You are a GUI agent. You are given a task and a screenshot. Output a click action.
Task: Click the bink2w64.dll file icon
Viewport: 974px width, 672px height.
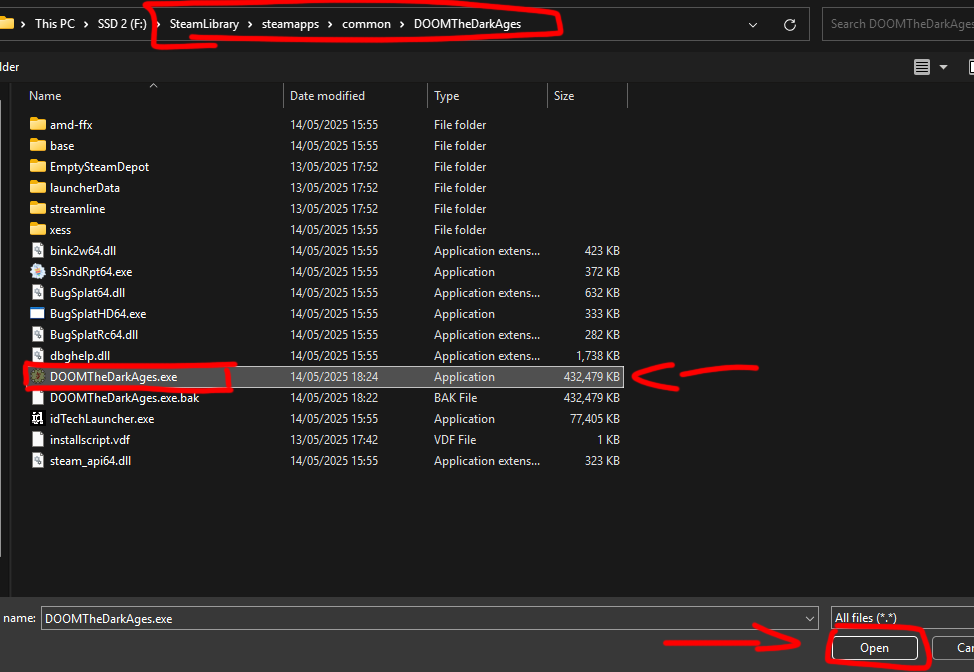click(38, 251)
